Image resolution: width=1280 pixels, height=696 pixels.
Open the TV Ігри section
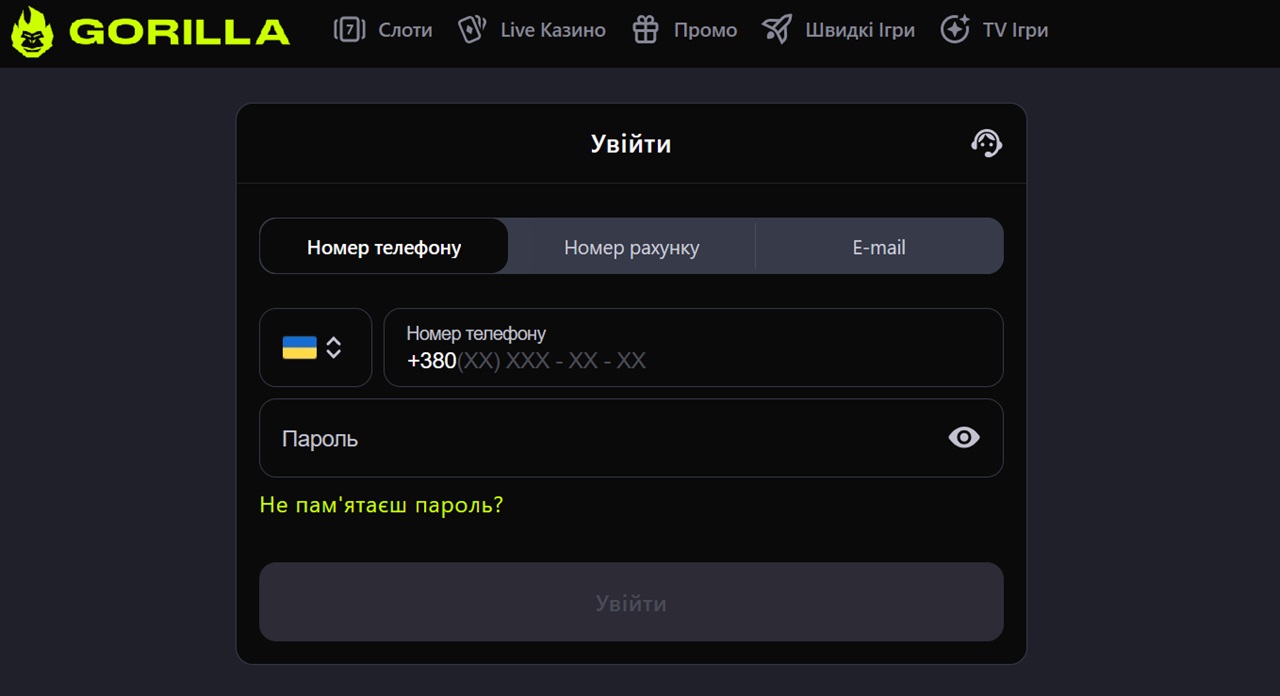pos(1016,30)
